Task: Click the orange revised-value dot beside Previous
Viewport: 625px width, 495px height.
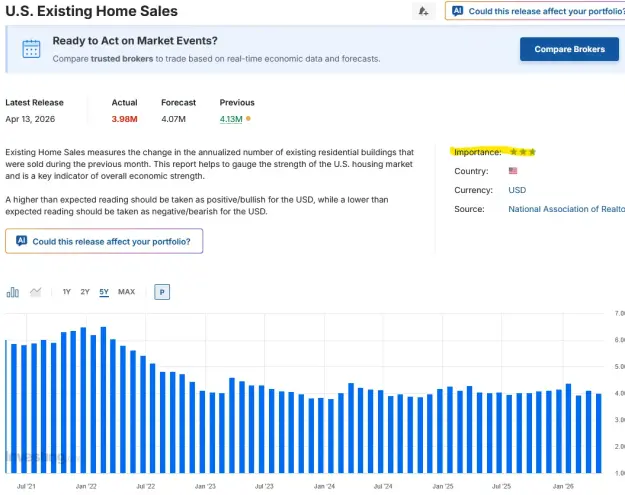Action: pyautogui.click(x=248, y=118)
